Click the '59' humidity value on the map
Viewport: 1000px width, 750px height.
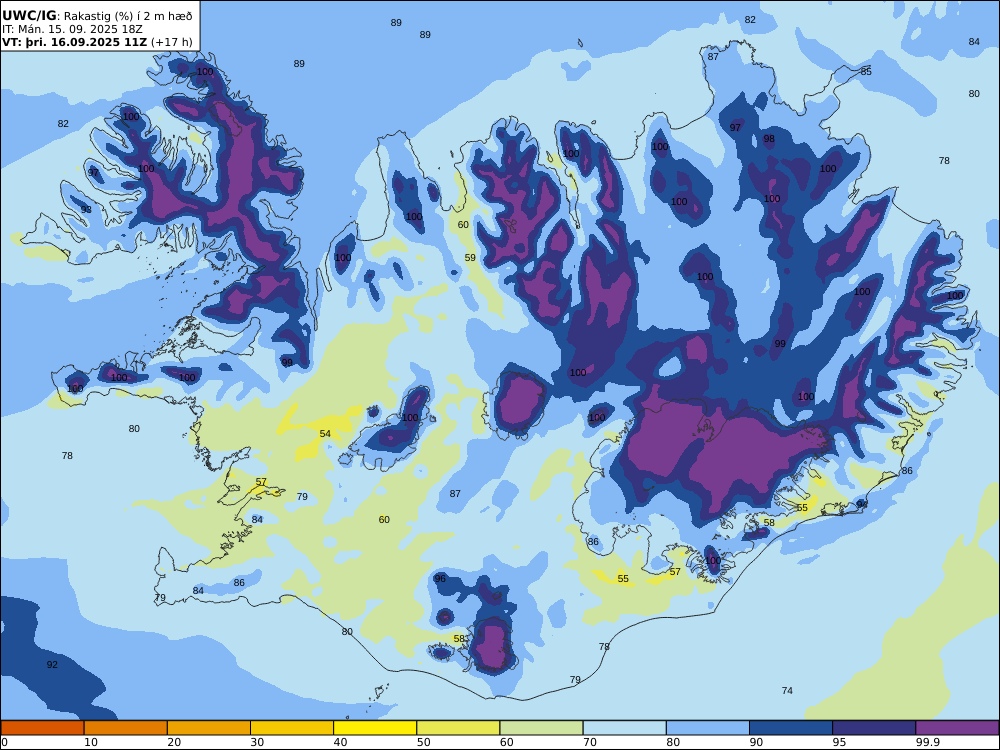470,258
